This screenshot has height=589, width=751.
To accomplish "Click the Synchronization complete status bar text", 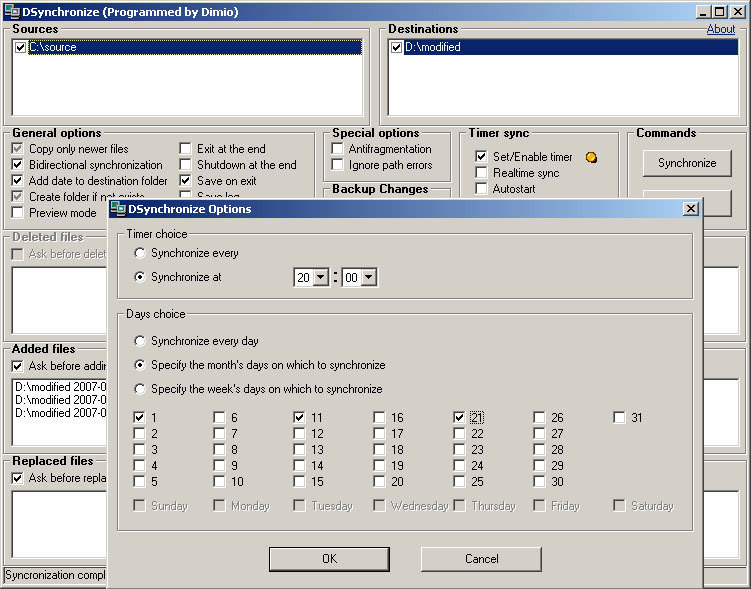I will pos(56,575).
